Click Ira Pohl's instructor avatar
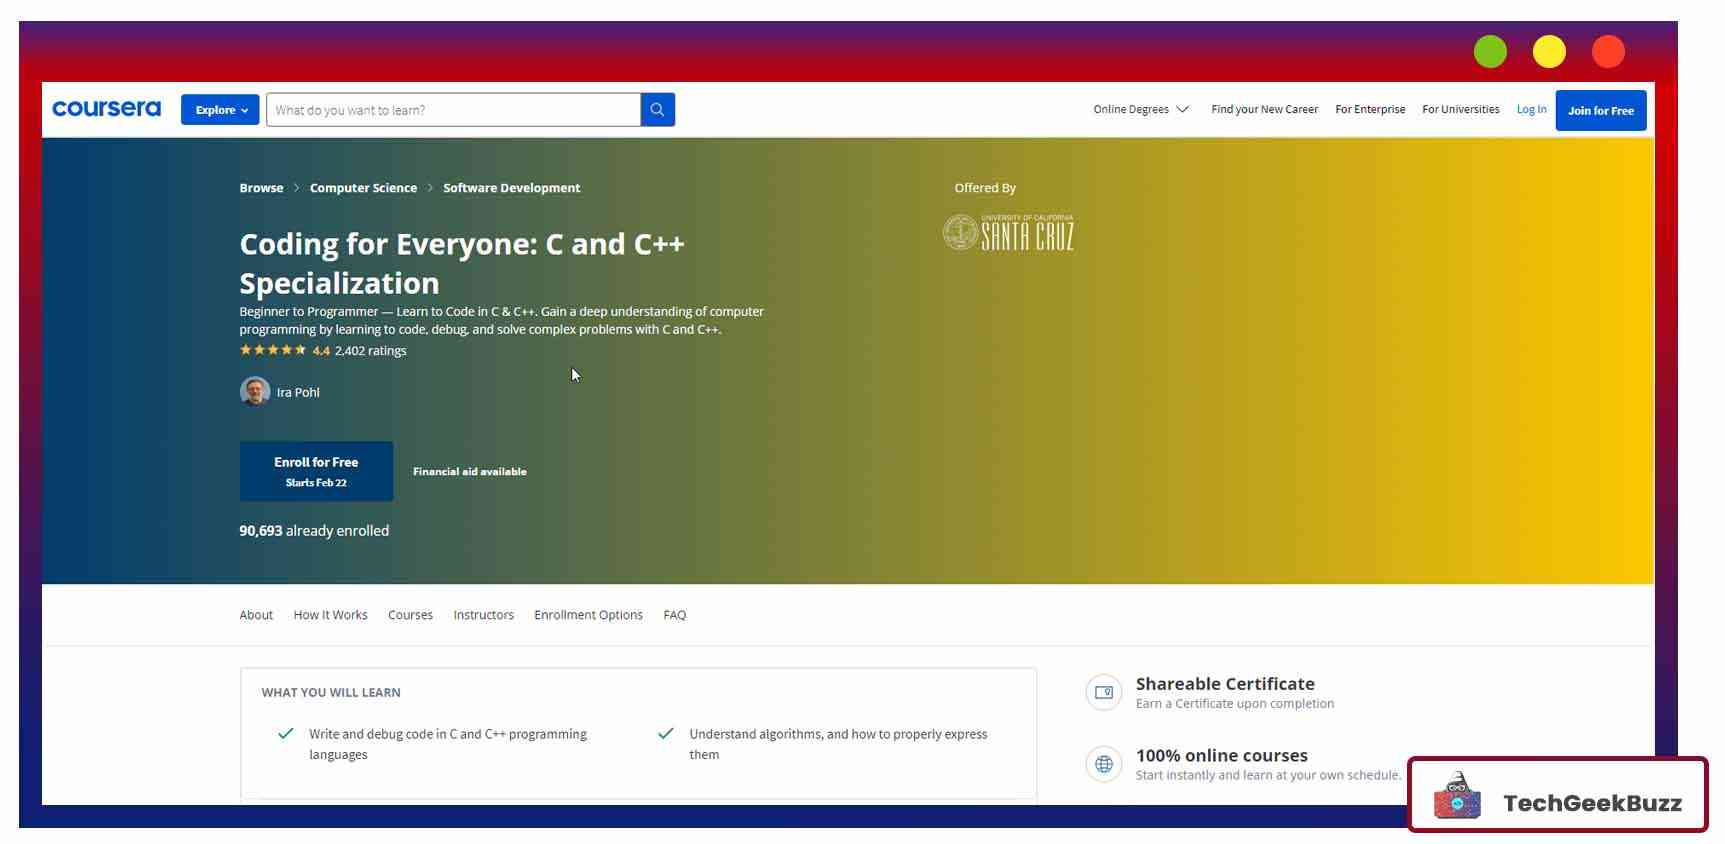 [x=255, y=391]
